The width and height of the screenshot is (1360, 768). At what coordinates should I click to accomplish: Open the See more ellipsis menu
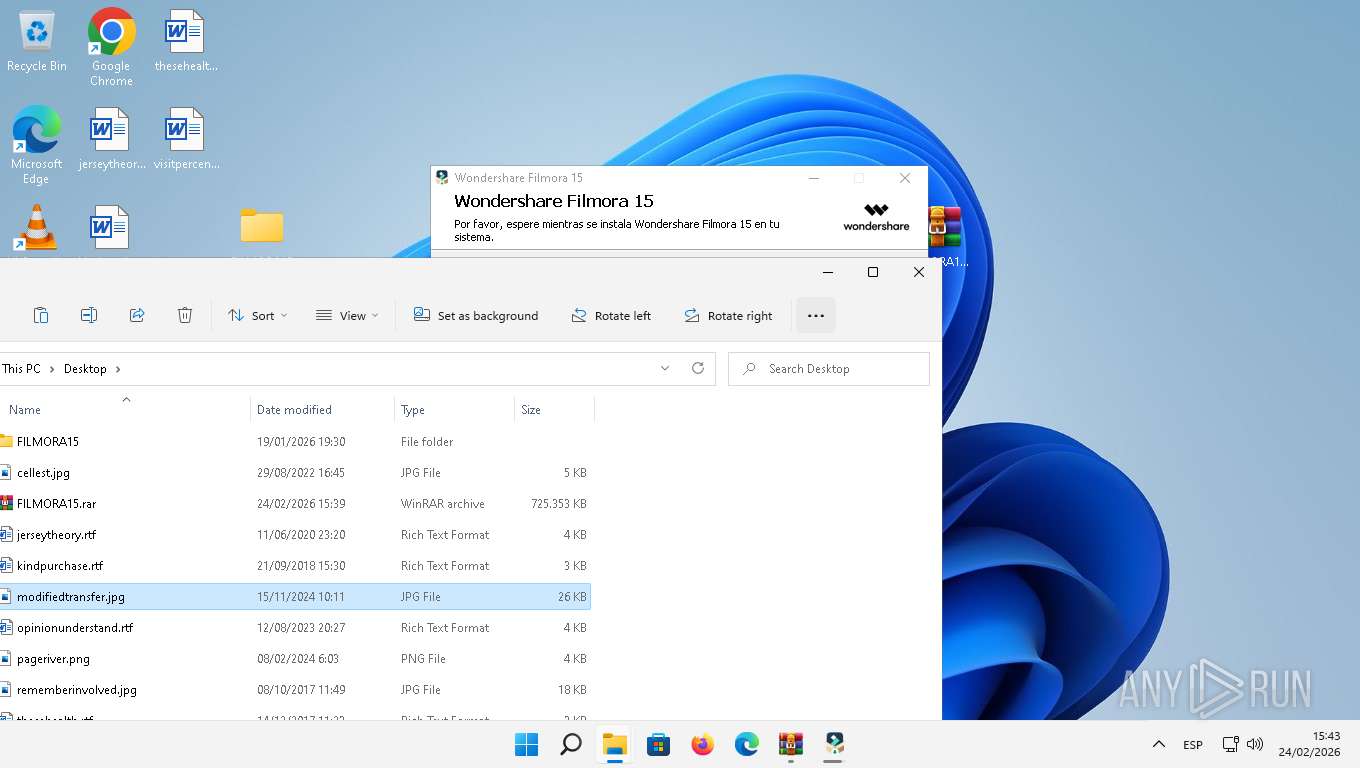tap(815, 315)
